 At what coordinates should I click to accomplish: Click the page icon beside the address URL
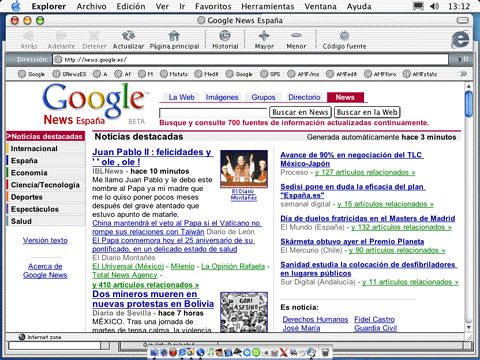click(x=58, y=59)
